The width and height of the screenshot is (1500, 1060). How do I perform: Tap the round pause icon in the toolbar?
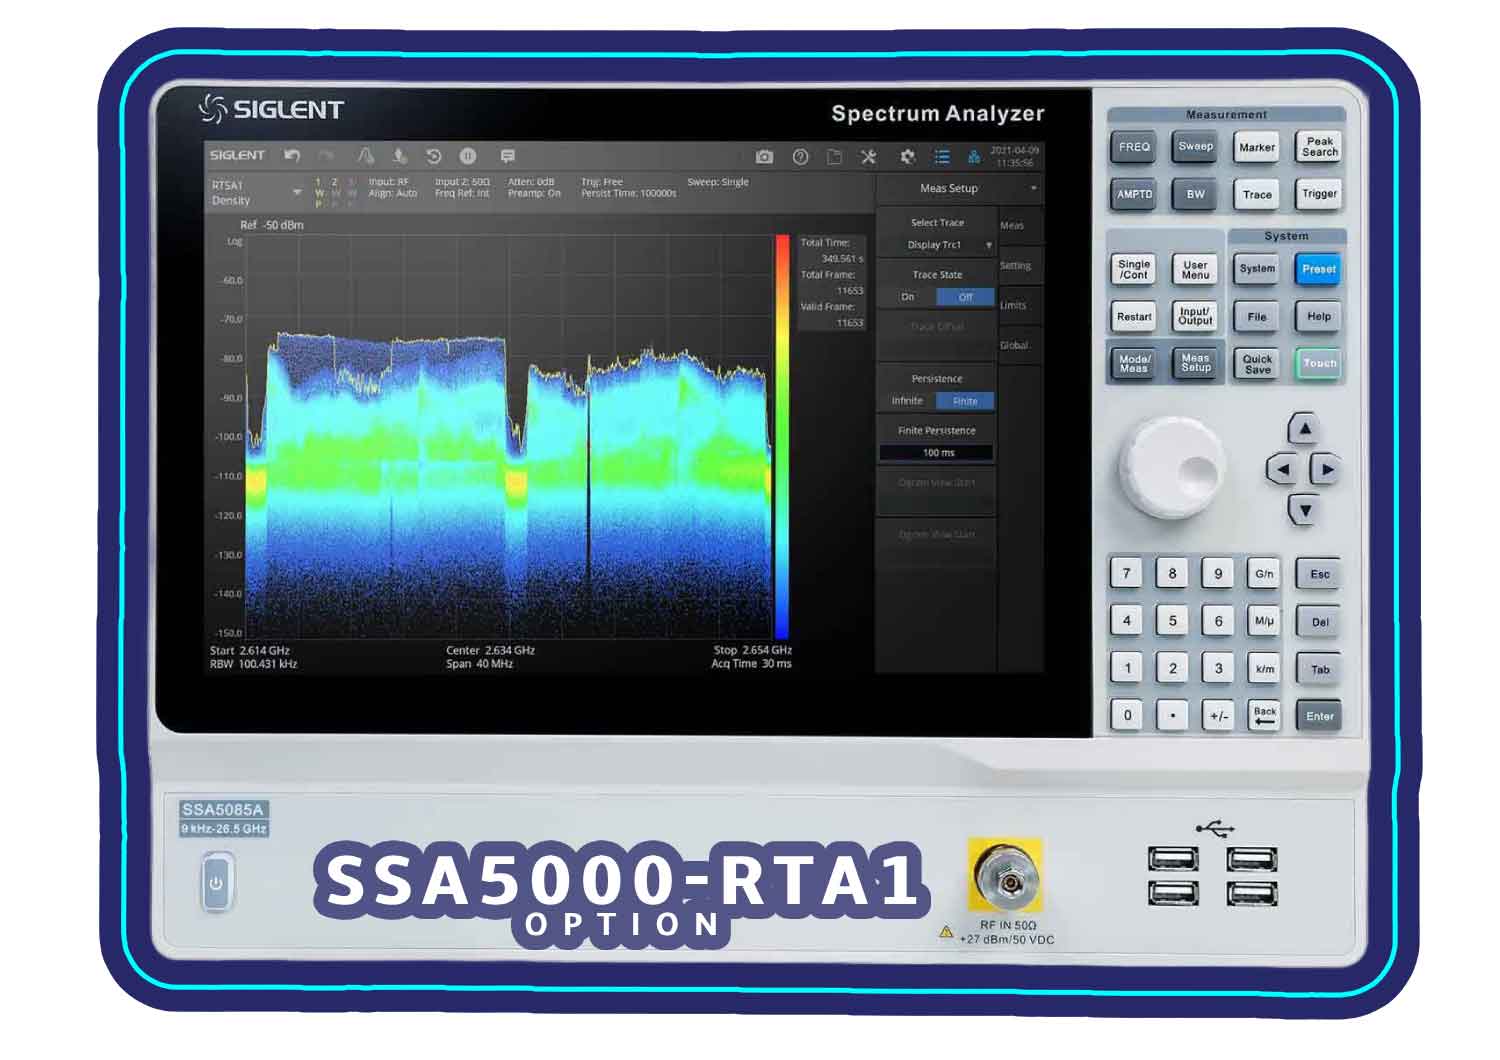point(467,156)
